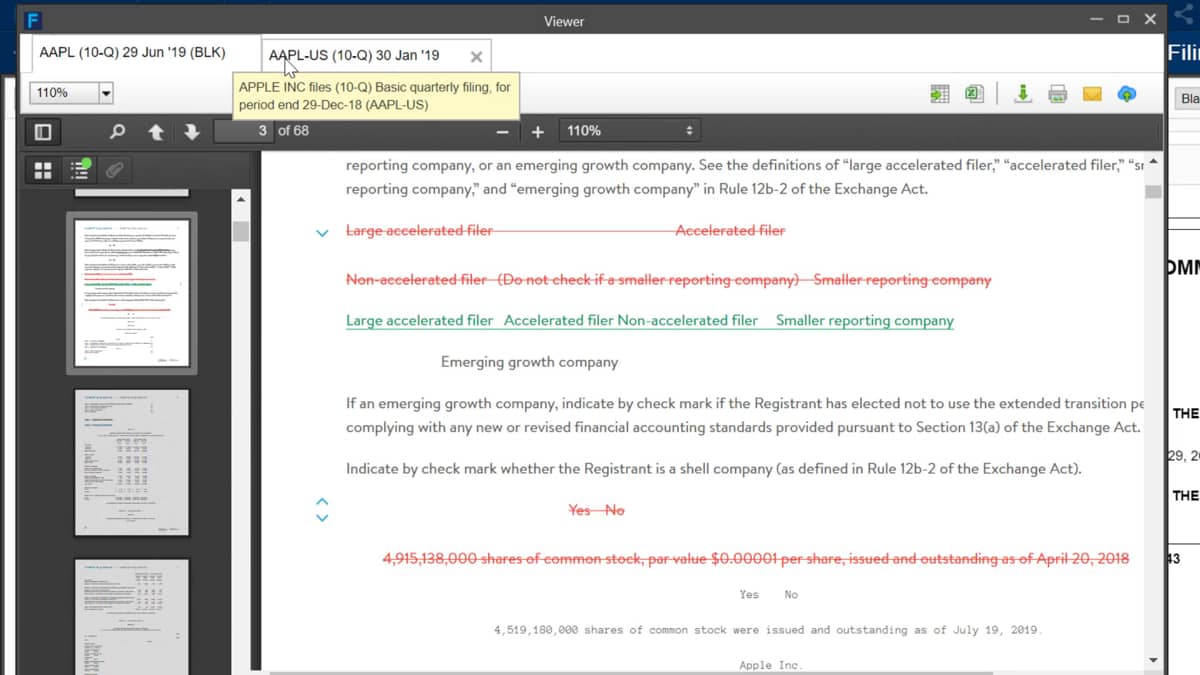Close the AAPL-US 30 Jan '19 tab
Image resolution: width=1200 pixels, height=675 pixels.
476,56
